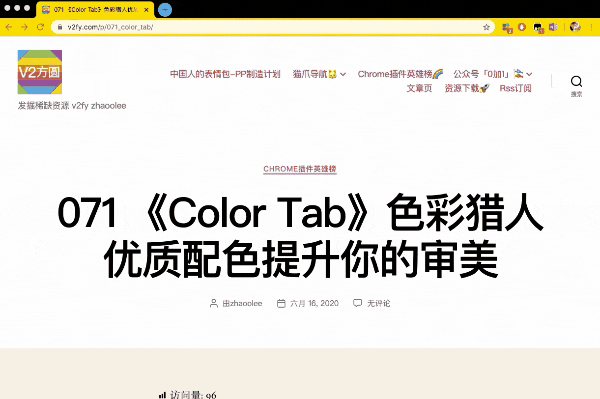Click the post date 六月 16, 2020
The height and width of the screenshot is (399, 600).
pyautogui.click(x=314, y=303)
